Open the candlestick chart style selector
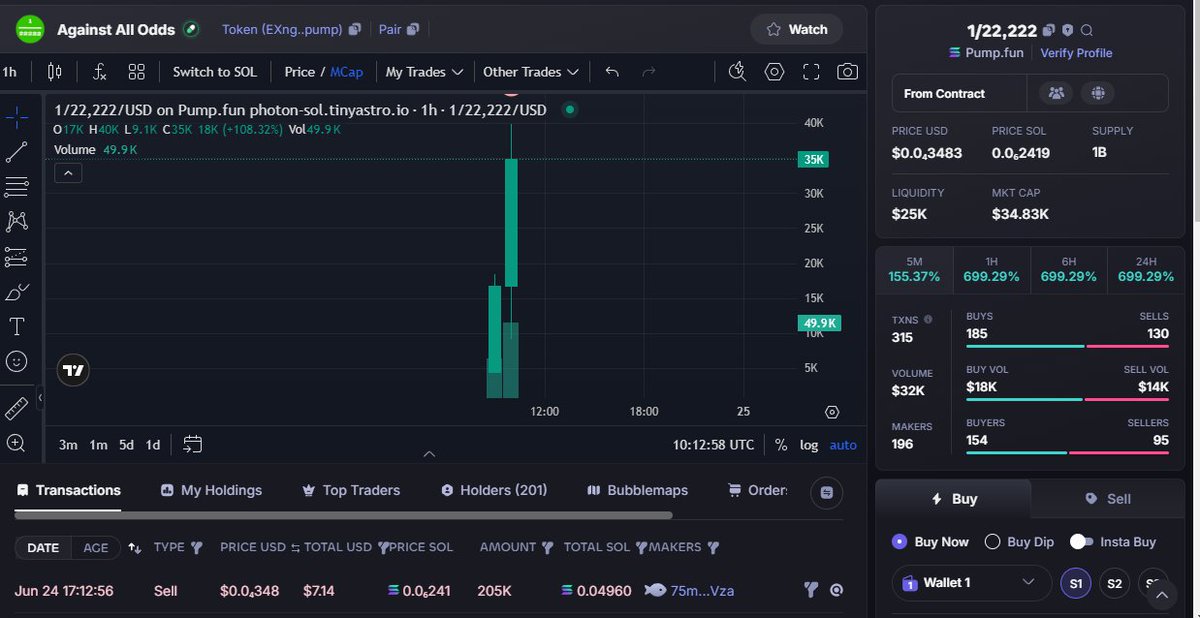The width and height of the screenshot is (1200, 618). 54,72
